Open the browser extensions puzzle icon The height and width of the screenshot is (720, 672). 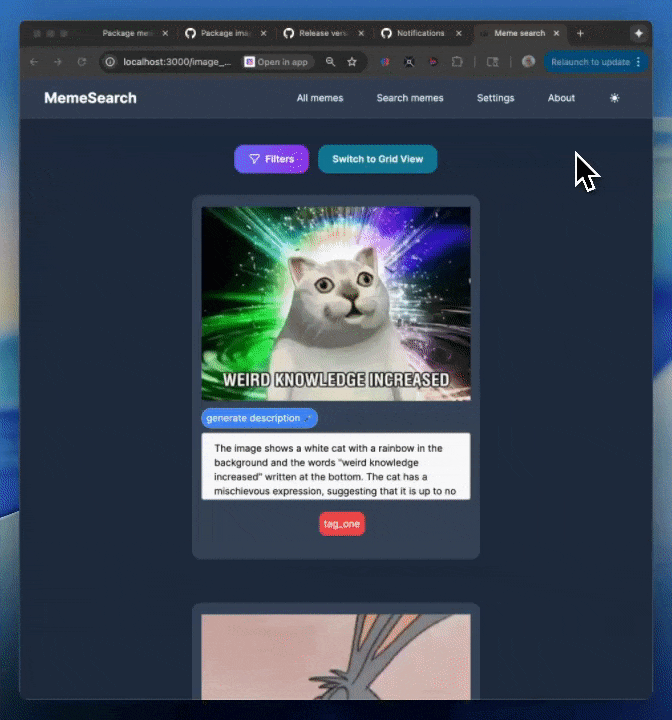tap(457, 62)
